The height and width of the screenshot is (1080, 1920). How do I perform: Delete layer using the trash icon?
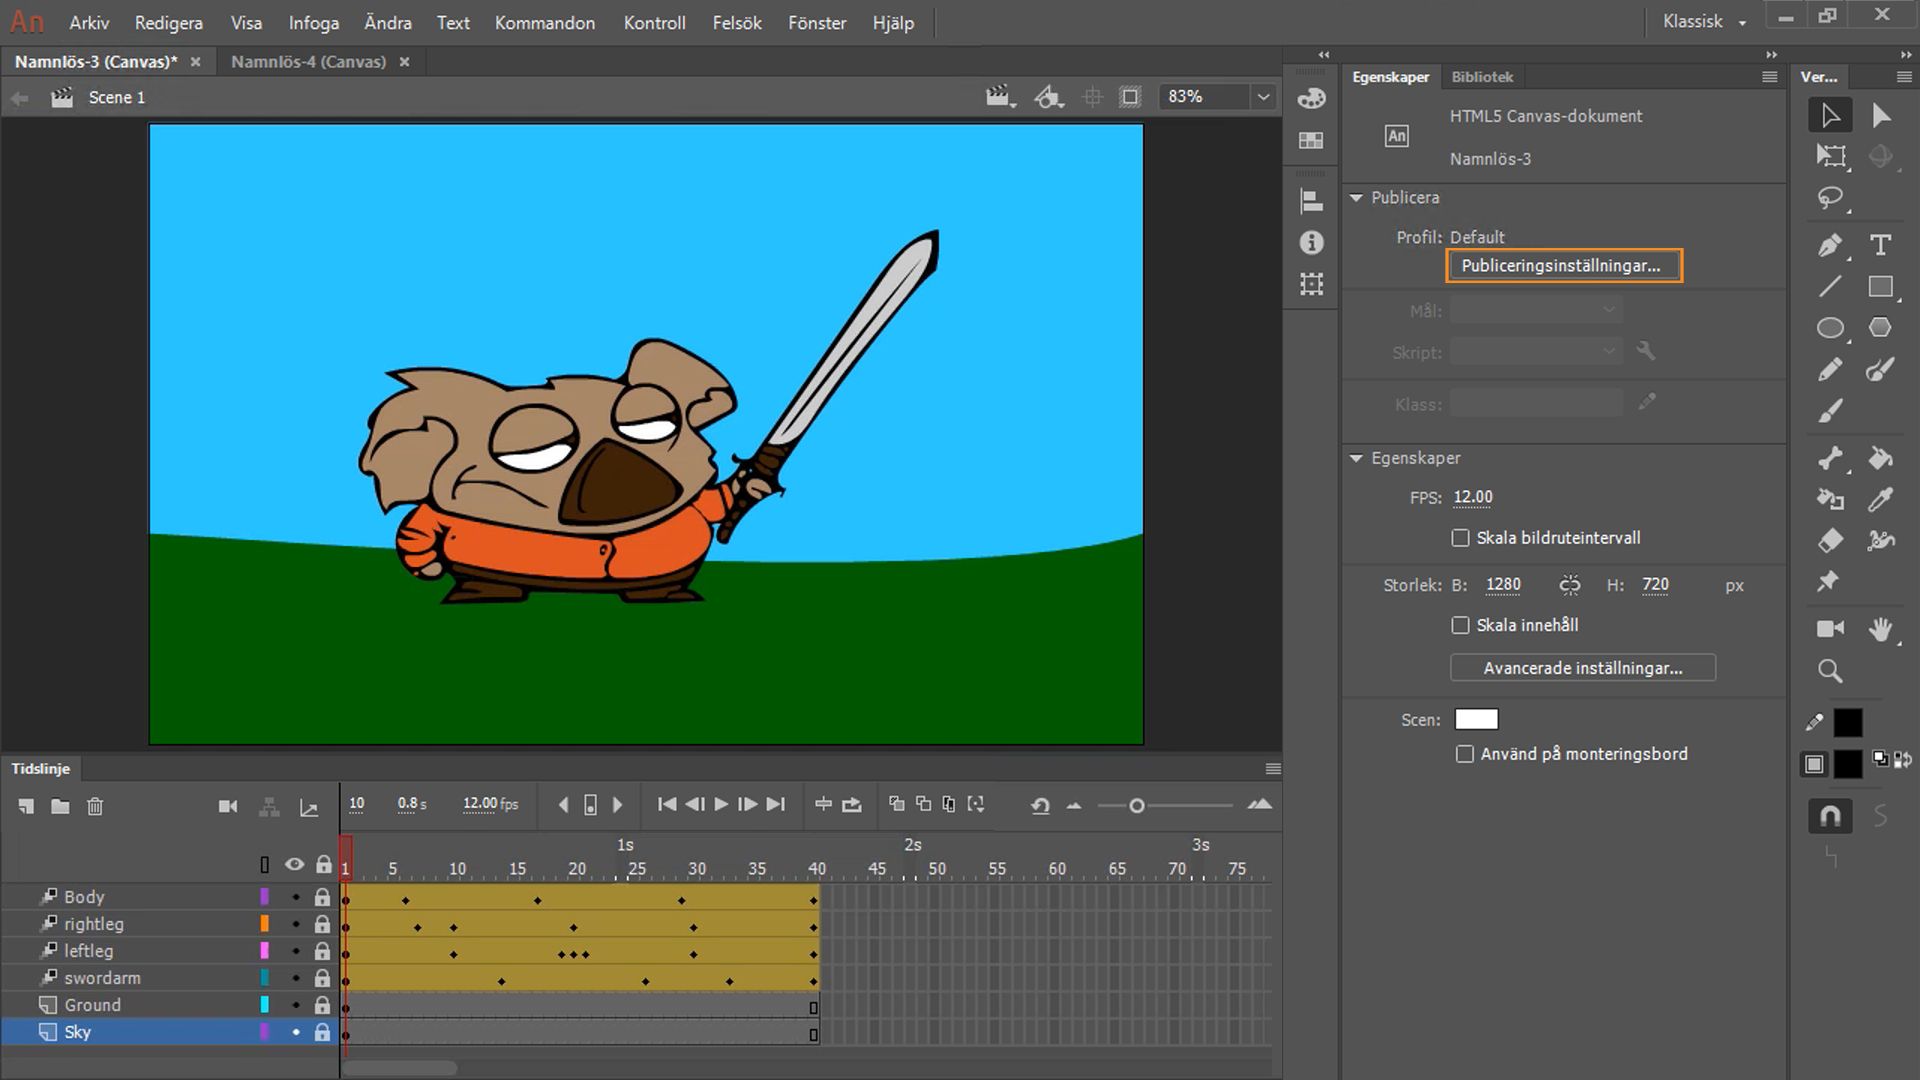(95, 806)
